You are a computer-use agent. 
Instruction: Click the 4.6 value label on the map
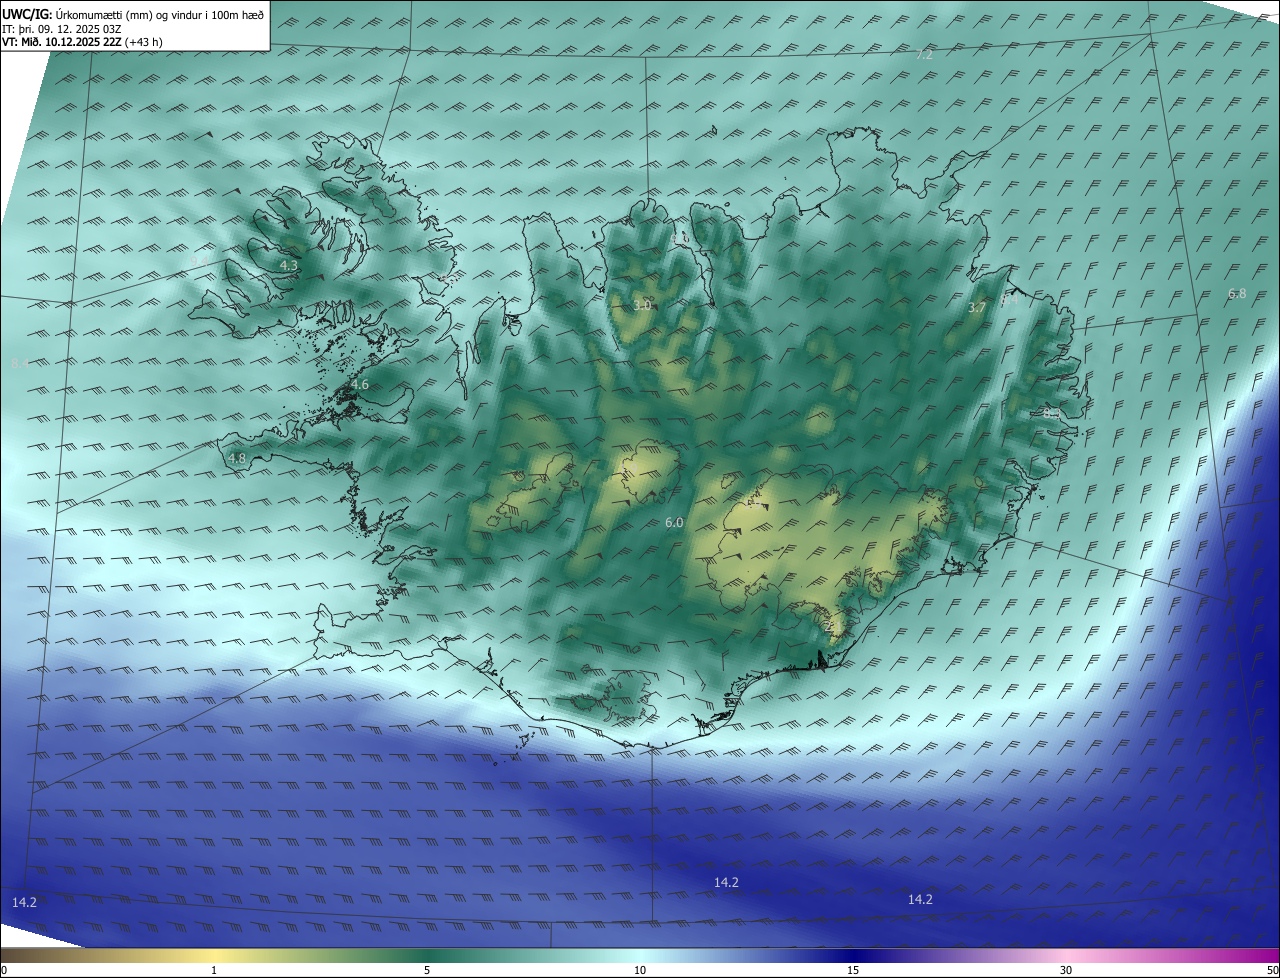click(x=360, y=384)
